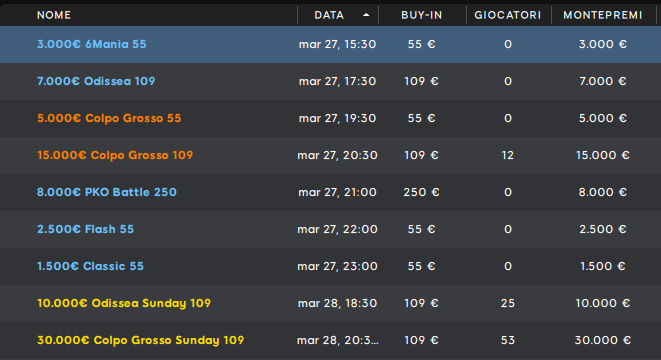Select 5.000€ Colpo Grosso 55 row
Image resolution: width=661 pixels, height=360 pixels.
point(330,118)
